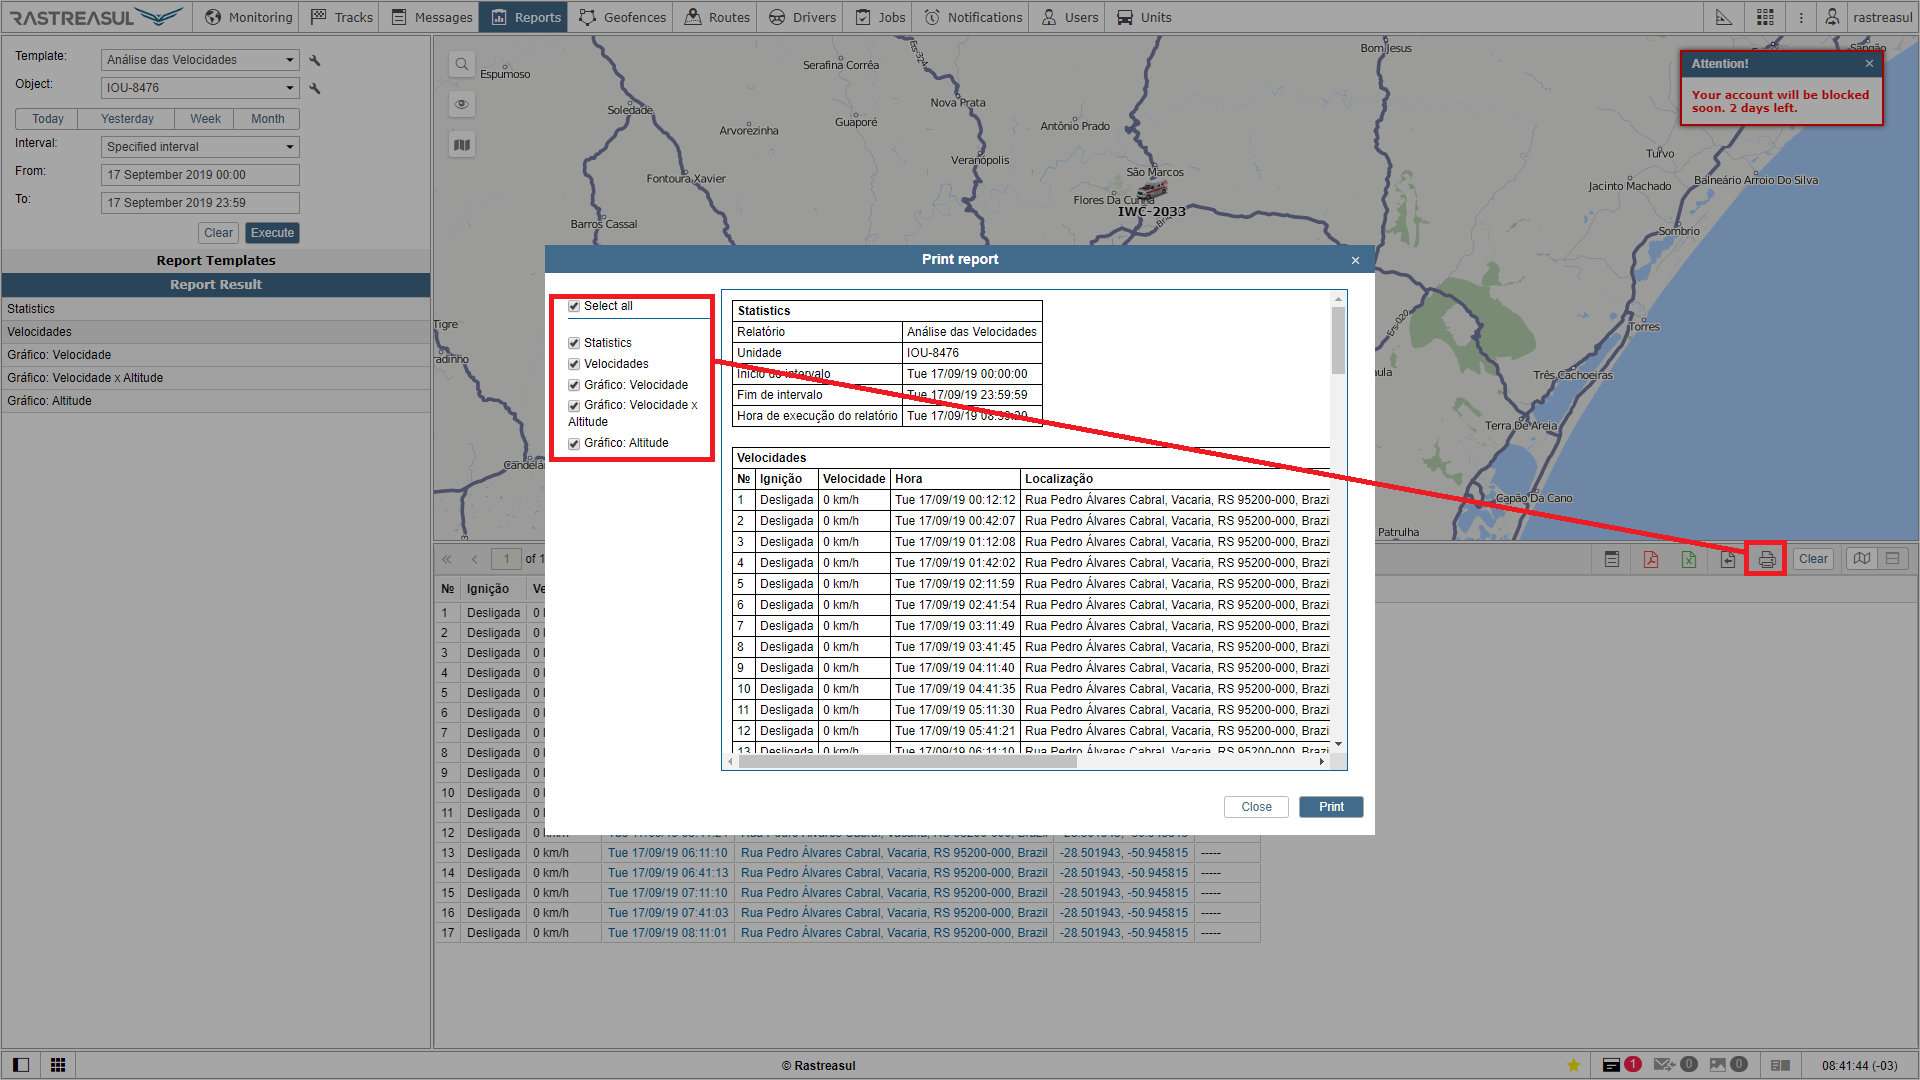
Task: Click the measurement tool icon in the top bar
Action: click(x=1724, y=17)
